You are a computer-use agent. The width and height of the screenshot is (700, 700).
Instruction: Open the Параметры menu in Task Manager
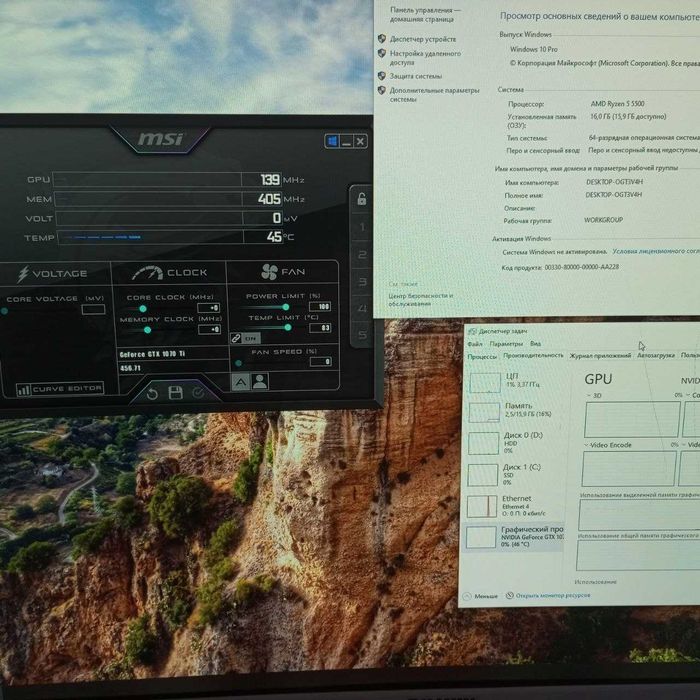pyautogui.click(x=506, y=344)
